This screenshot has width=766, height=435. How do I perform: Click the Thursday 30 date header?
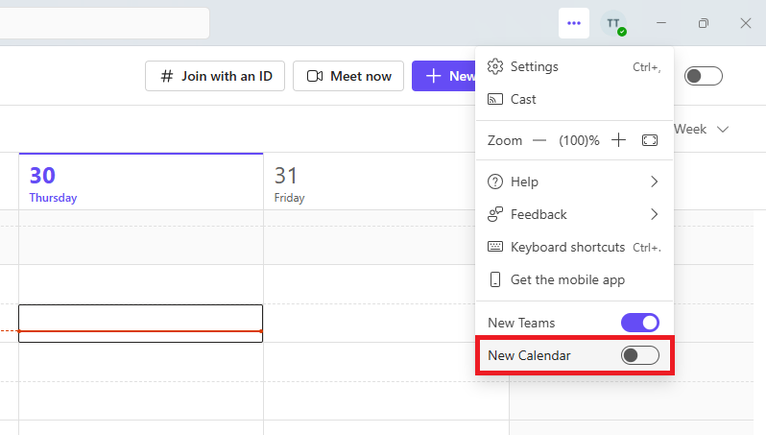(x=53, y=182)
